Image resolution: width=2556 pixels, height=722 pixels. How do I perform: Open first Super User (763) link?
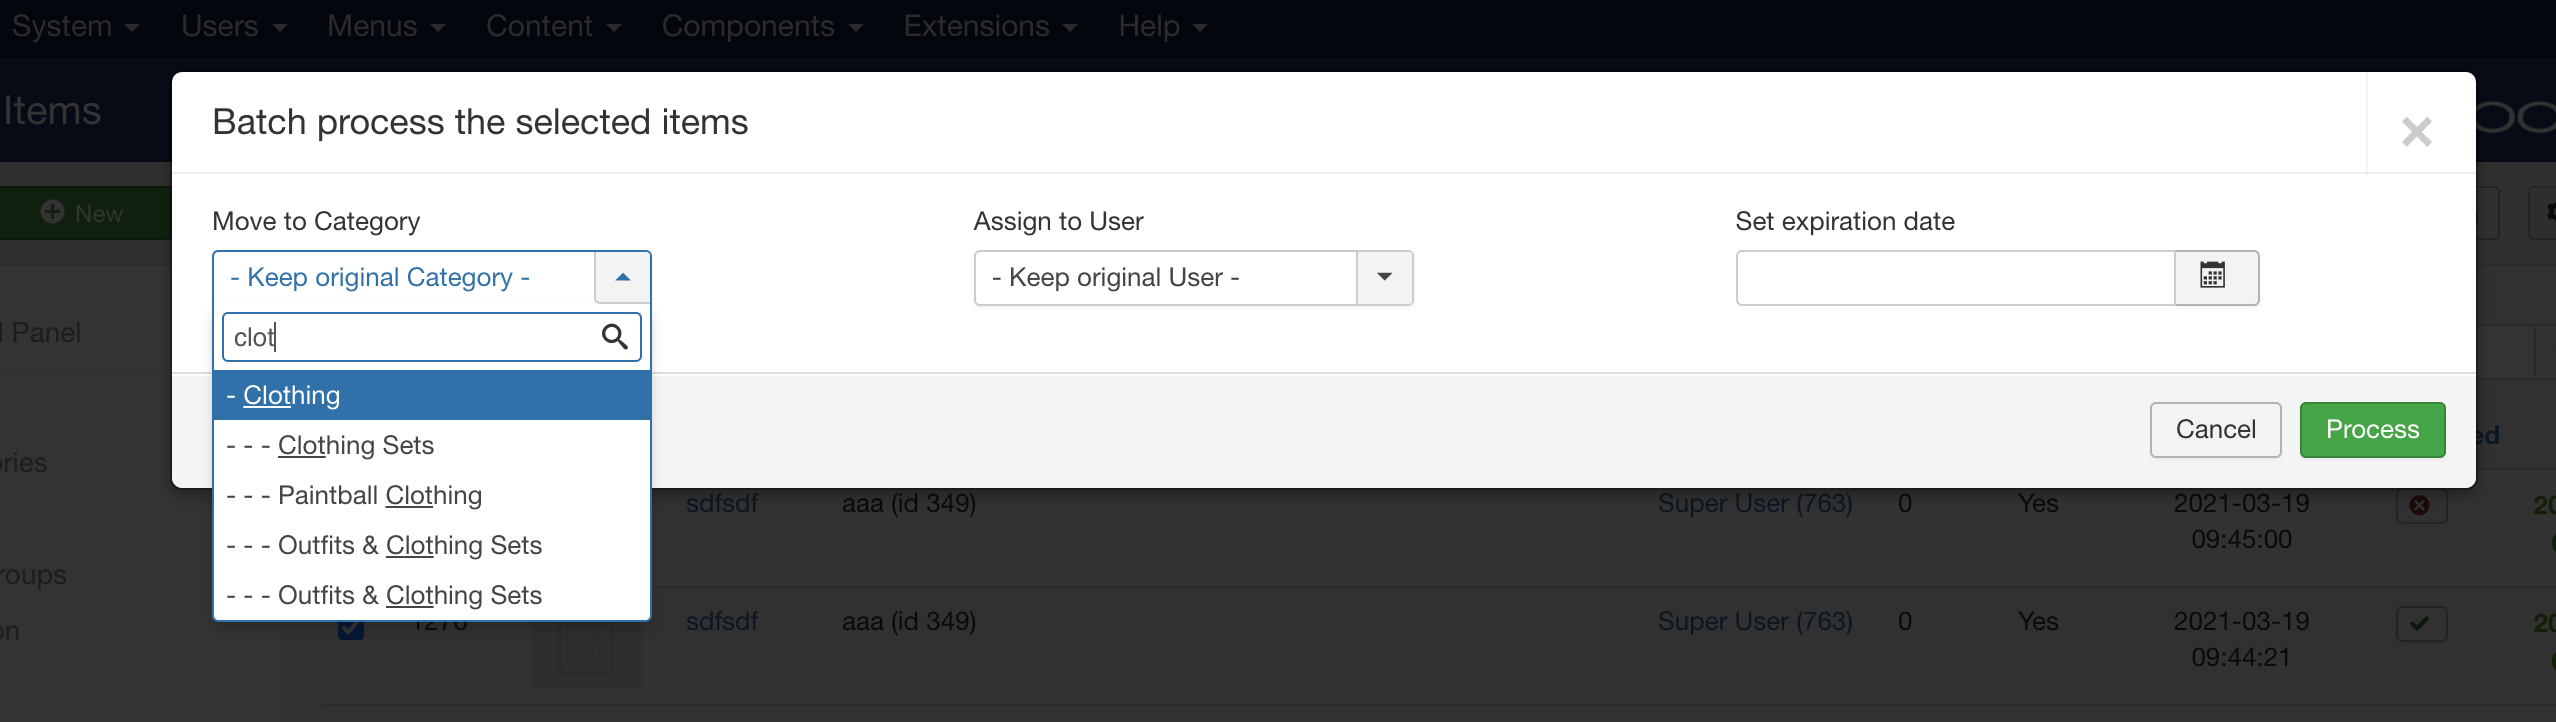click(x=1755, y=503)
